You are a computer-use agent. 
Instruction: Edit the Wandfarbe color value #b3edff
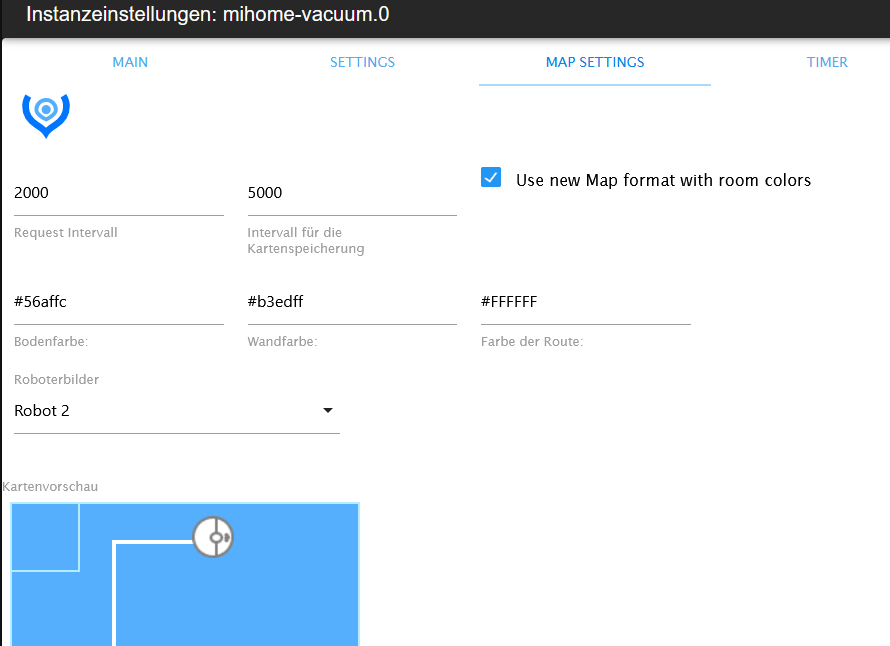point(352,302)
